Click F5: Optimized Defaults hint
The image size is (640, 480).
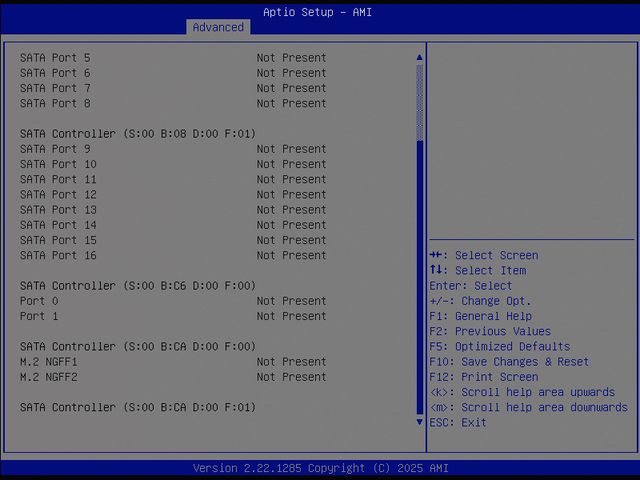500,347
